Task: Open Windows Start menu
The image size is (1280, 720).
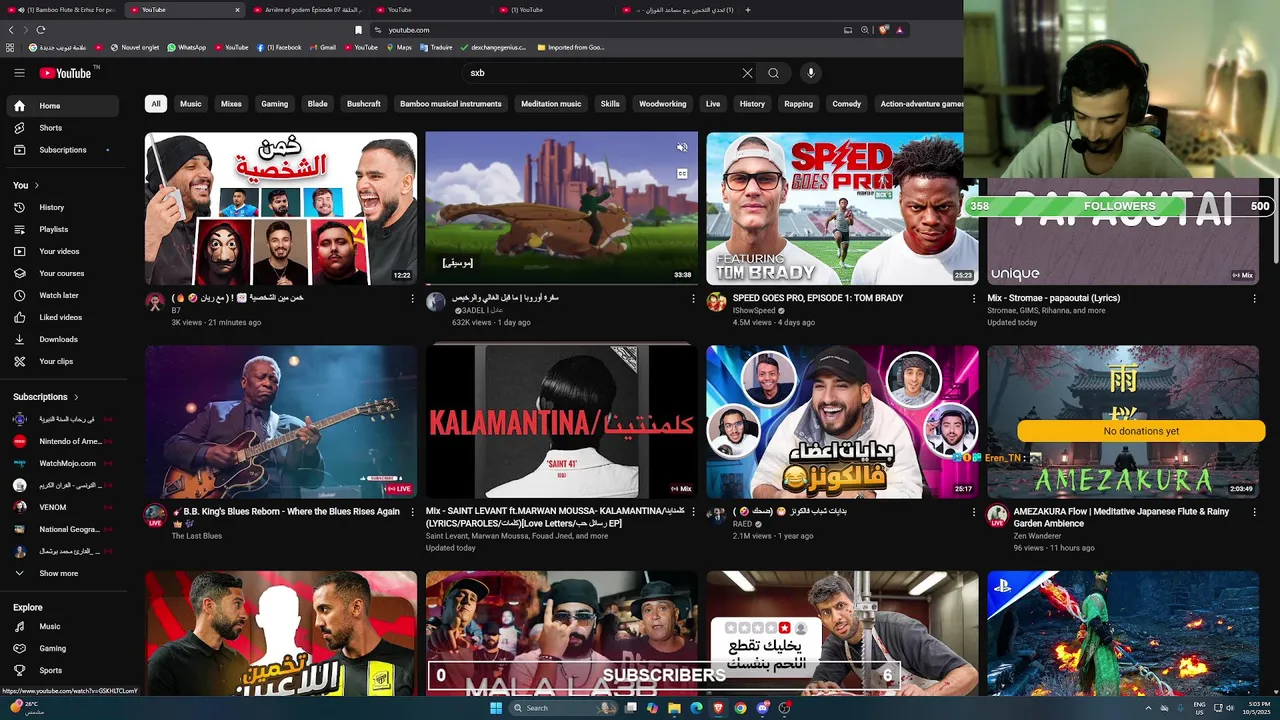Action: [x=495, y=708]
